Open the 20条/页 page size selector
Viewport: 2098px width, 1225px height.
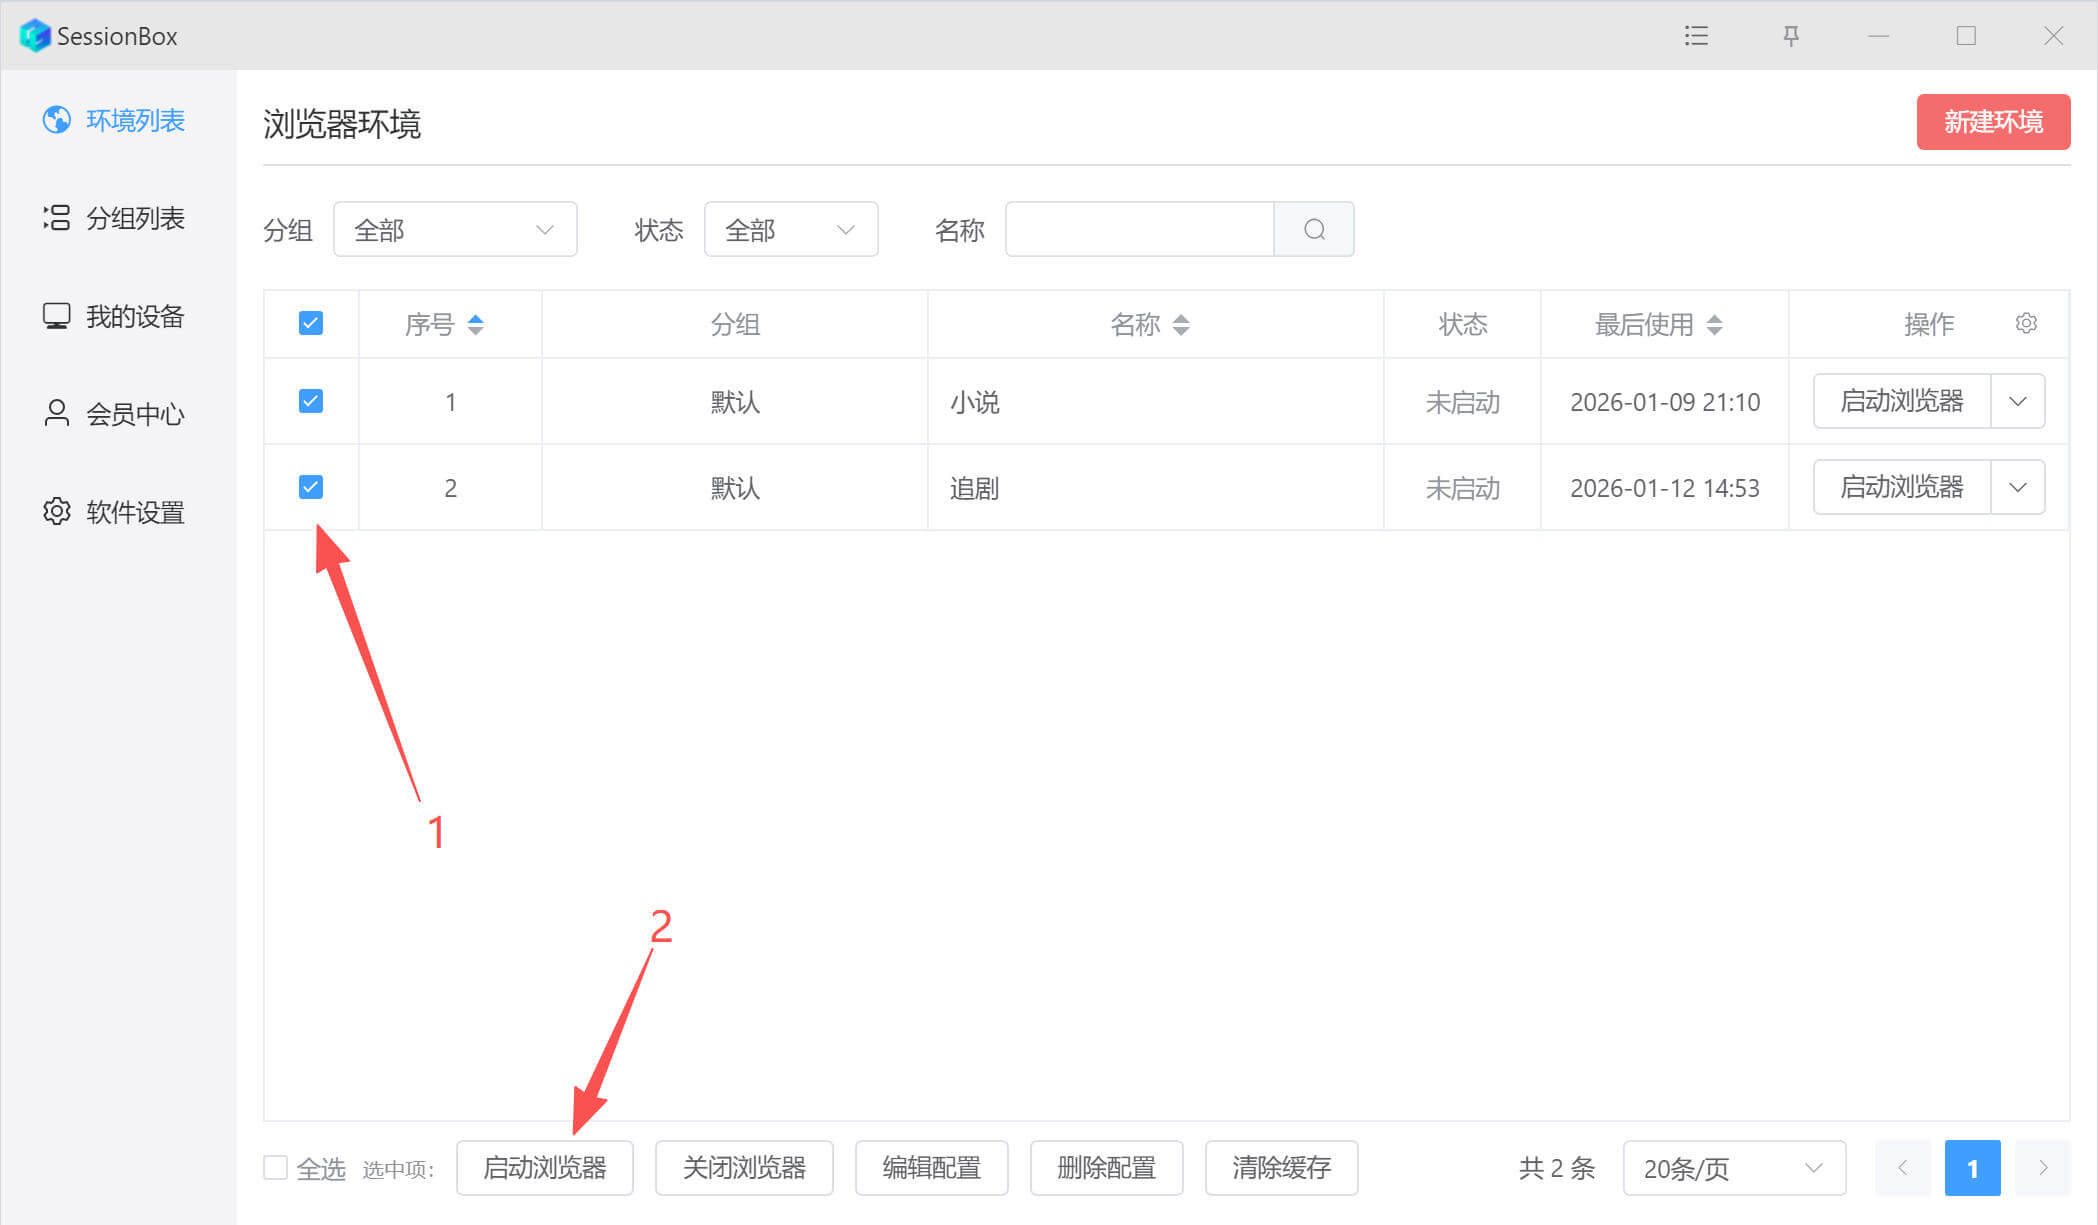tap(1733, 1168)
